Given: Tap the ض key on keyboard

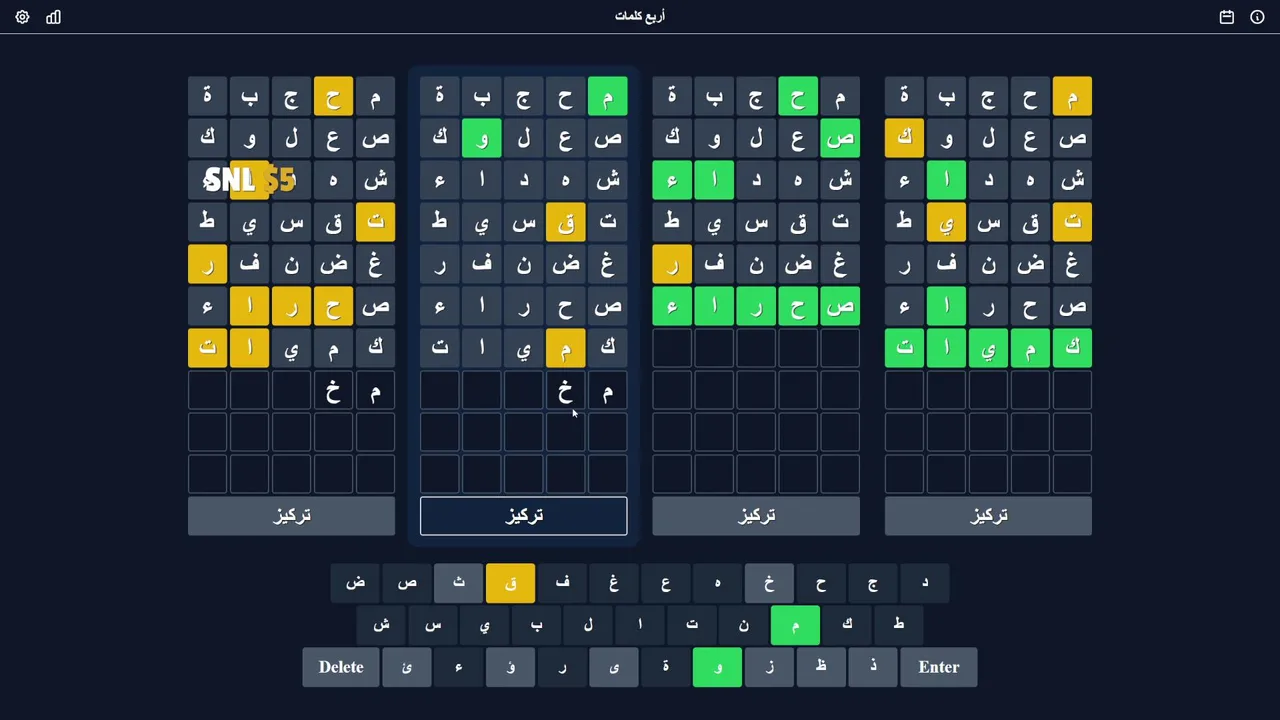Looking at the screenshot, I should point(355,583).
